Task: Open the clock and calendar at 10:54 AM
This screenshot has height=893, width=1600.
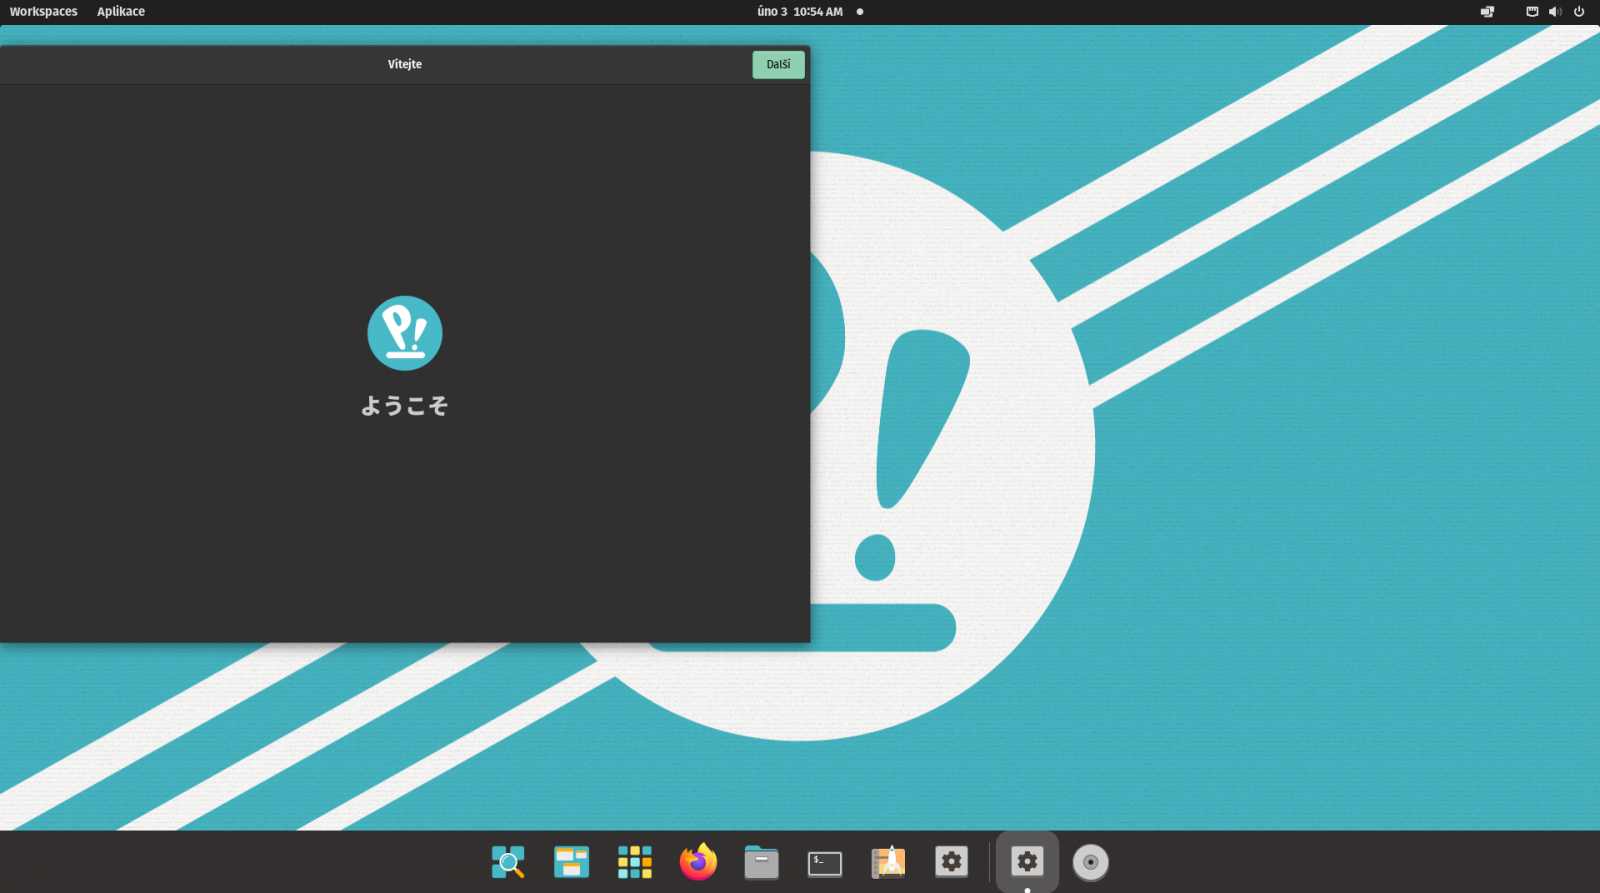Action: click(800, 12)
